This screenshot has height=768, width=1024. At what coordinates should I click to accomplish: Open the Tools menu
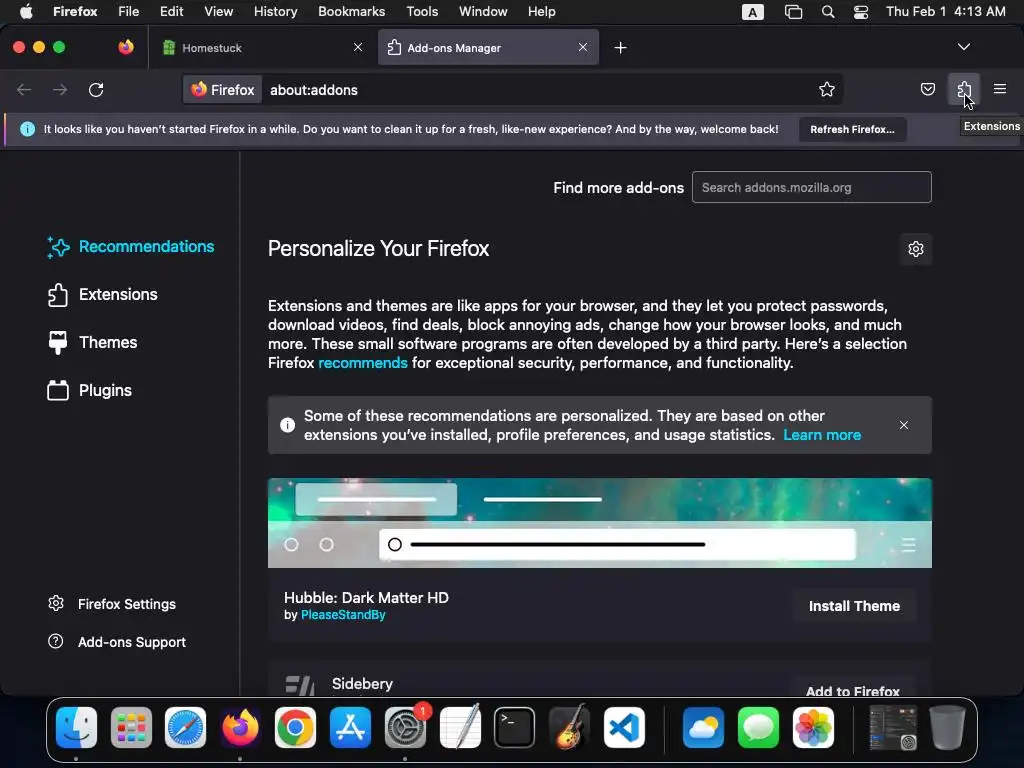coord(422,11)
